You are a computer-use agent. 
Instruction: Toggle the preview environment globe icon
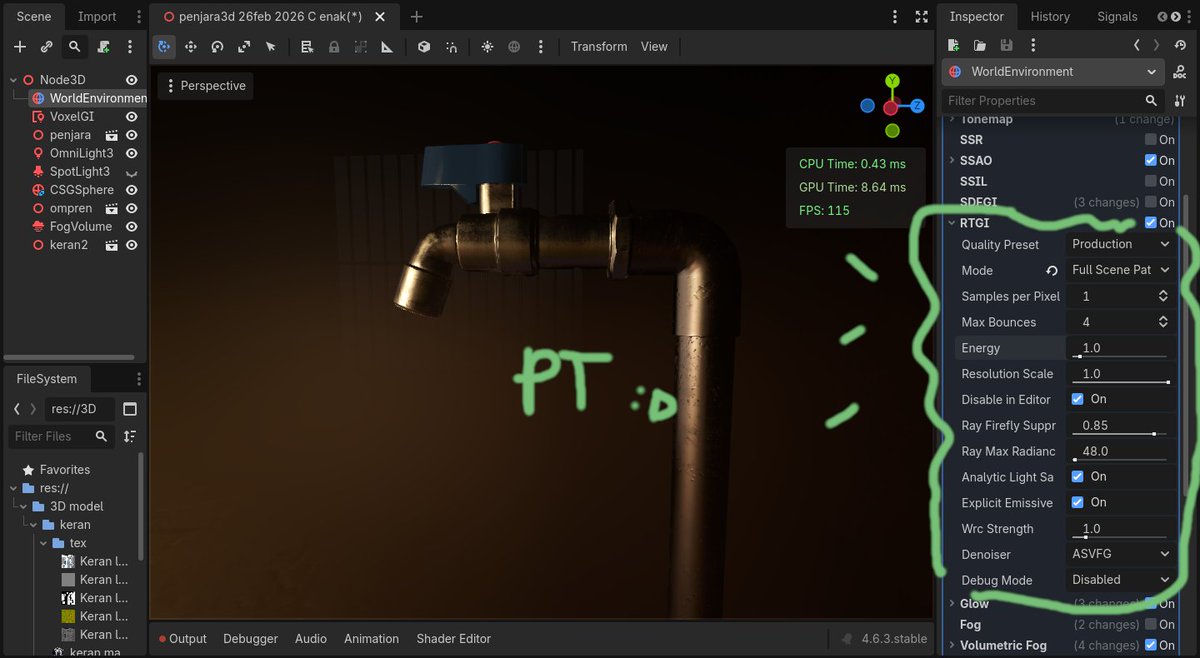click(x=514, y=47)
